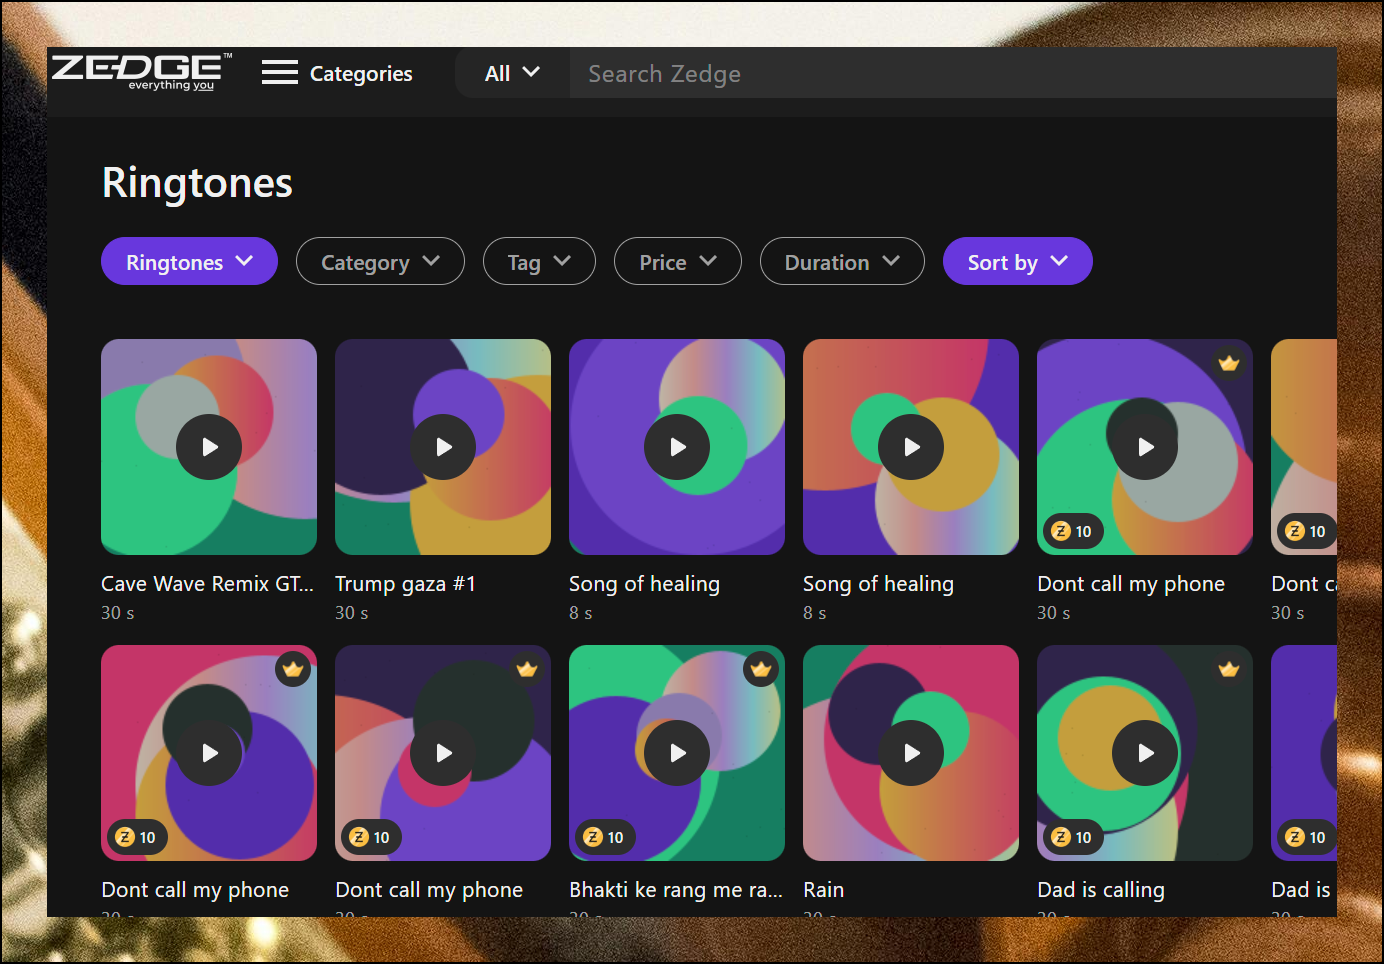Play the Dad is calling ringtone
This screenshot has width=1384, height=964.
[1145, 753]
